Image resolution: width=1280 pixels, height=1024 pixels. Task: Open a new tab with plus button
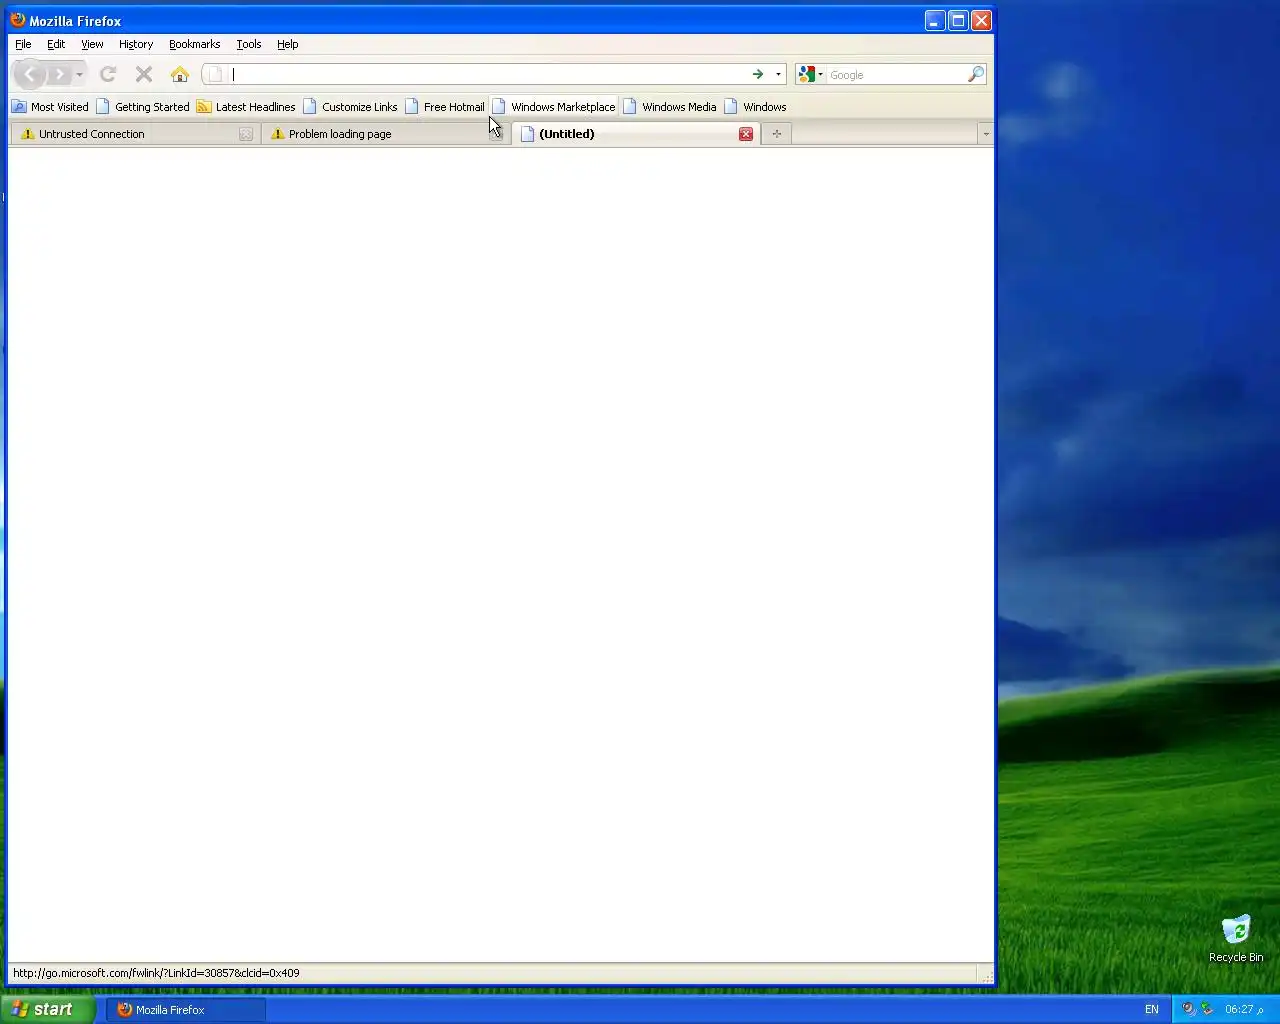click(x=777, y=134)
